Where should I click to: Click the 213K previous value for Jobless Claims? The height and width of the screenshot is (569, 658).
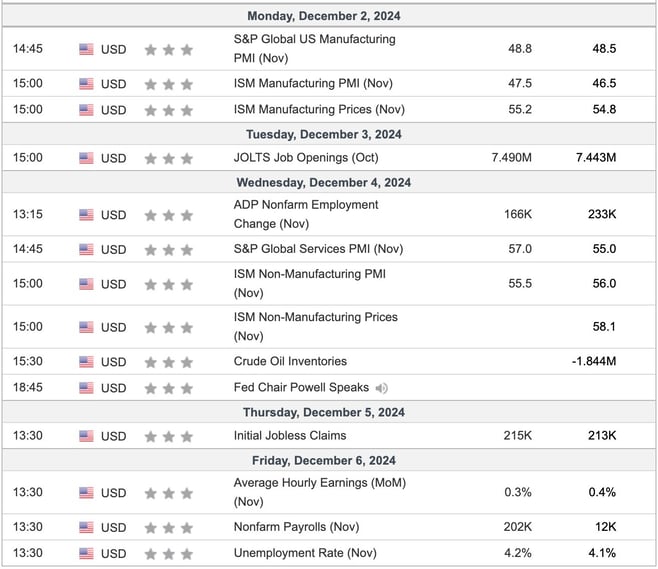602,435
